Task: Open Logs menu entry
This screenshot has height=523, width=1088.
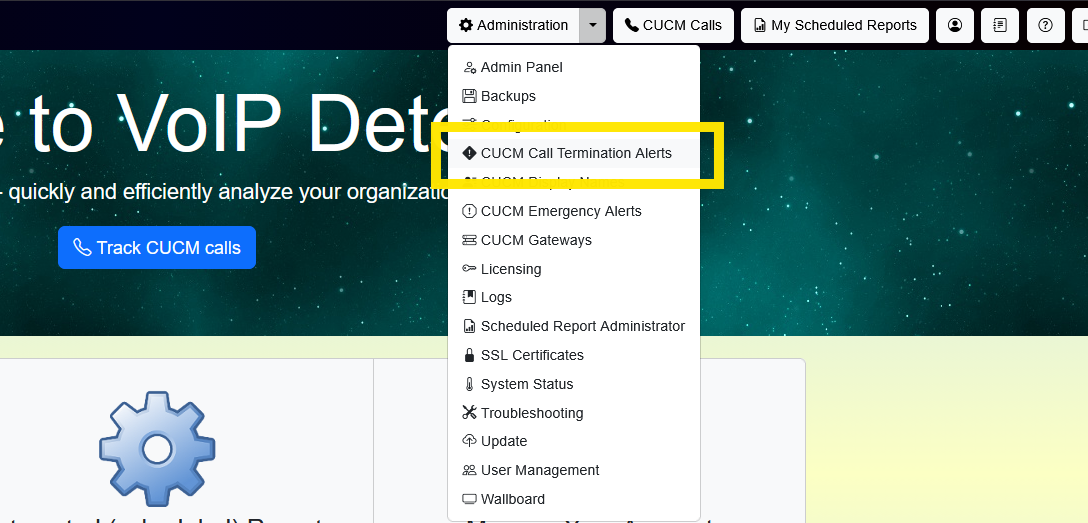Action: [574, 297]
